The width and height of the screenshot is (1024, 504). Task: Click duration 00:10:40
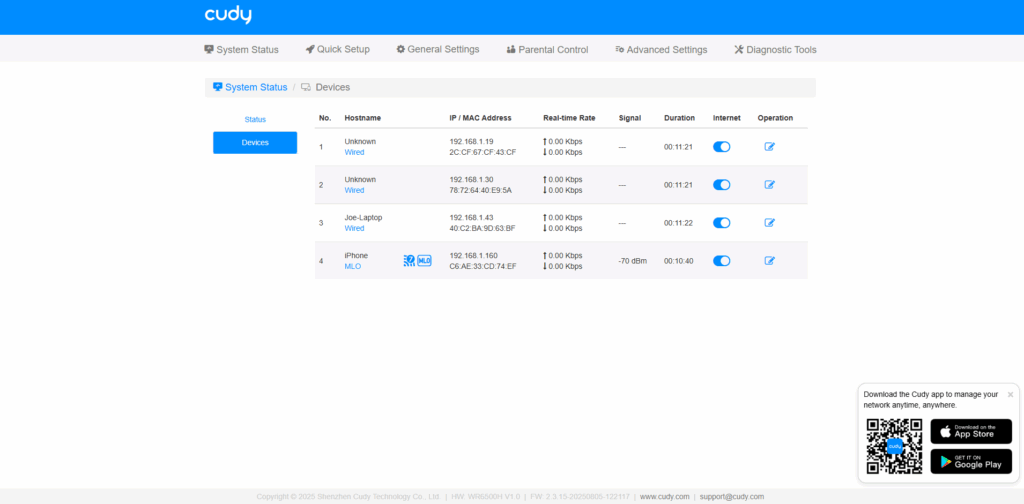679,261
